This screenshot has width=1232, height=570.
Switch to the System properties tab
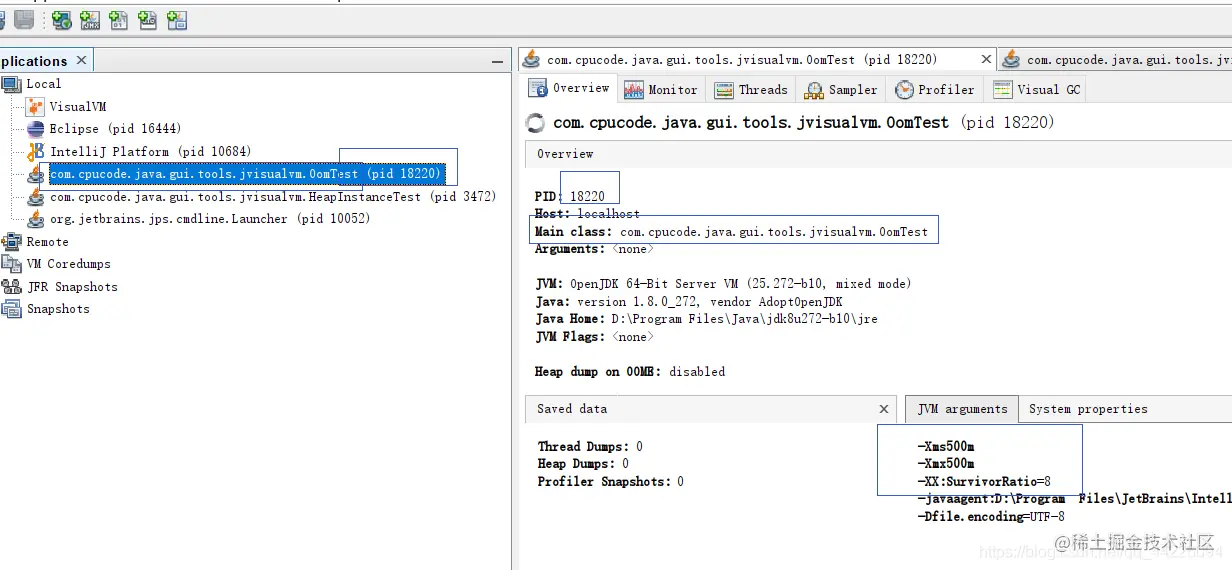pyautogui.click(x=1088, y=409)
